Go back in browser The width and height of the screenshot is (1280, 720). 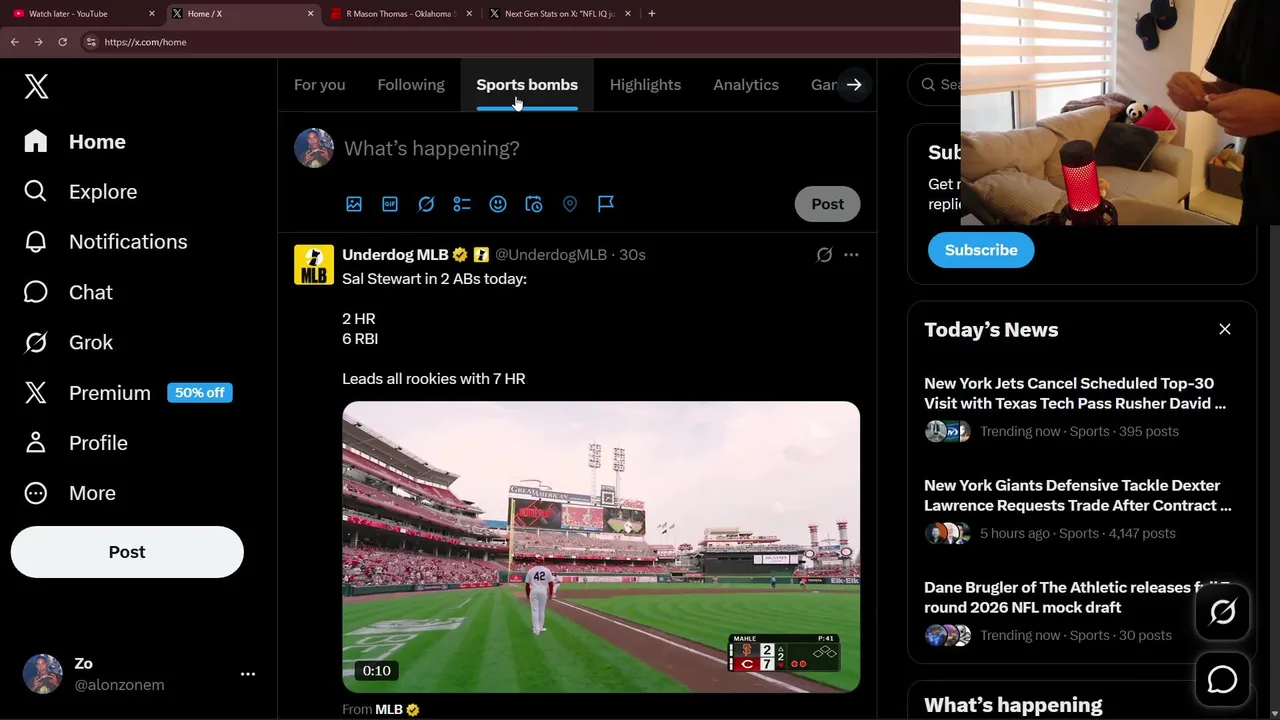coord(14,42)
